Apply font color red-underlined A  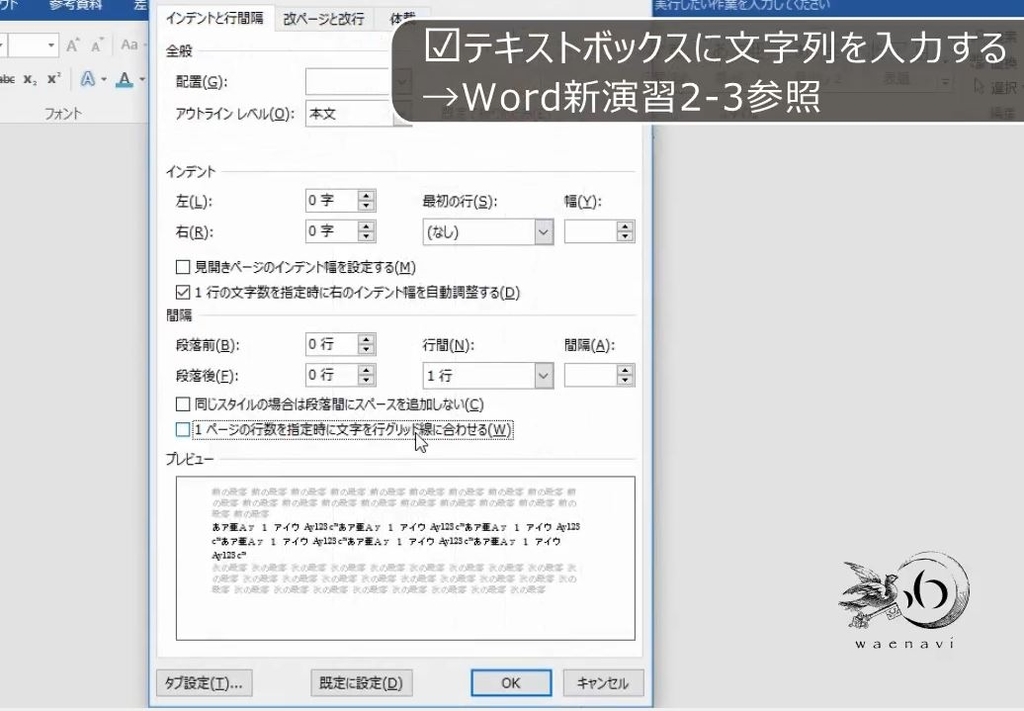[124, 80]
